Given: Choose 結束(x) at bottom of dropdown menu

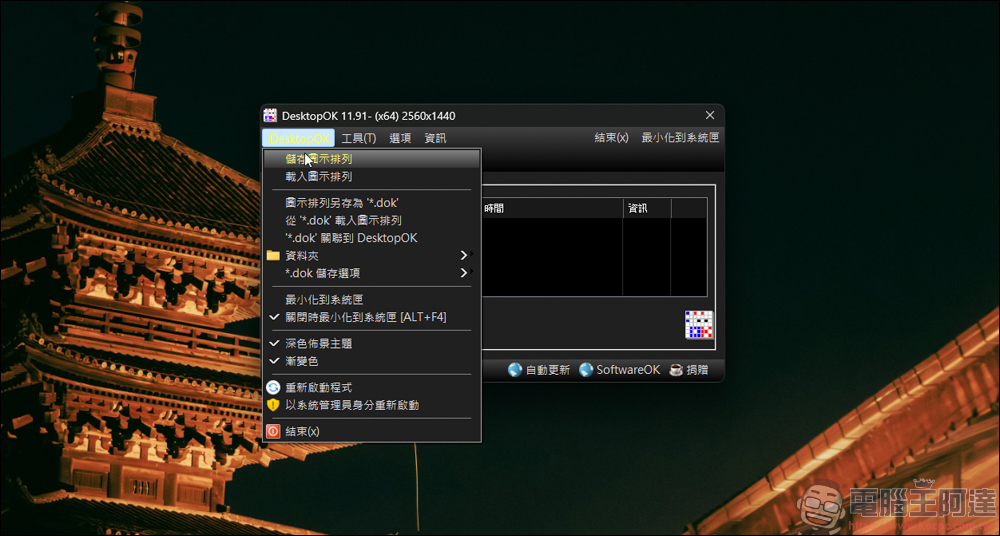Looking at the screenshot, I should point(372,431).
